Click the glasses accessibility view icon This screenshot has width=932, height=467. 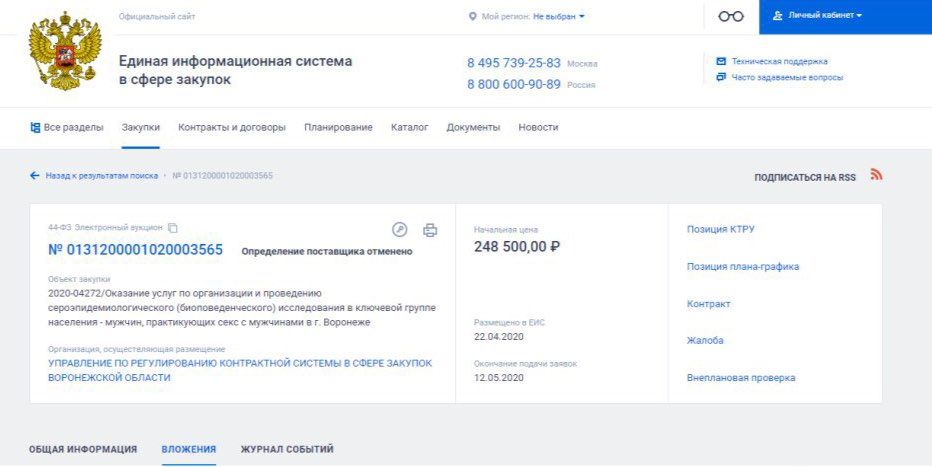(731, 17)
